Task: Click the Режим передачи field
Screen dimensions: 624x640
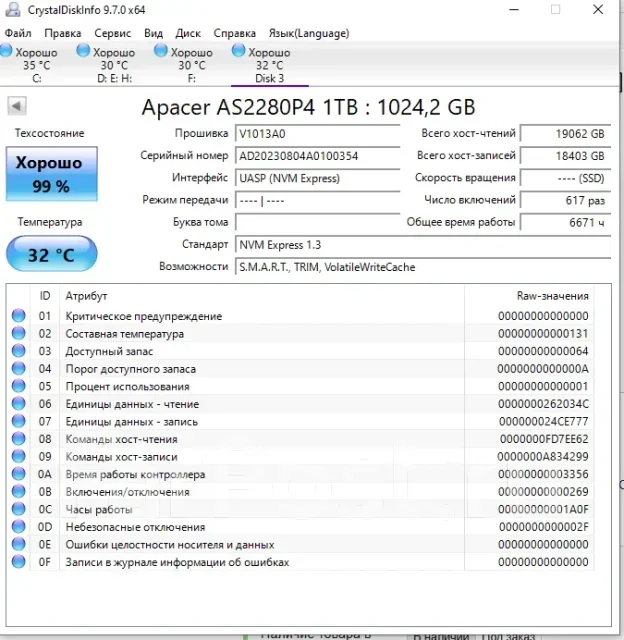Action: 318,200
